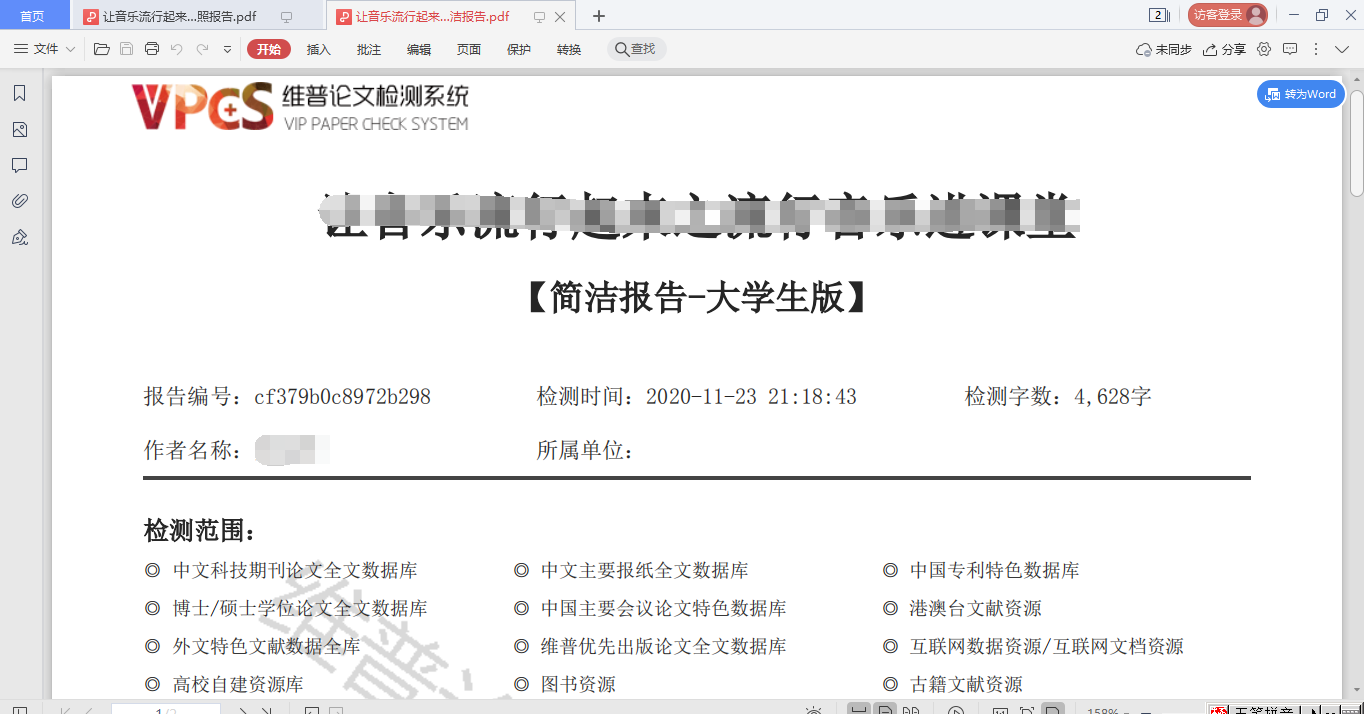Click the presentation icon on first PDF tab
This screenshot has height=714, width=1364.
[287, 17]
